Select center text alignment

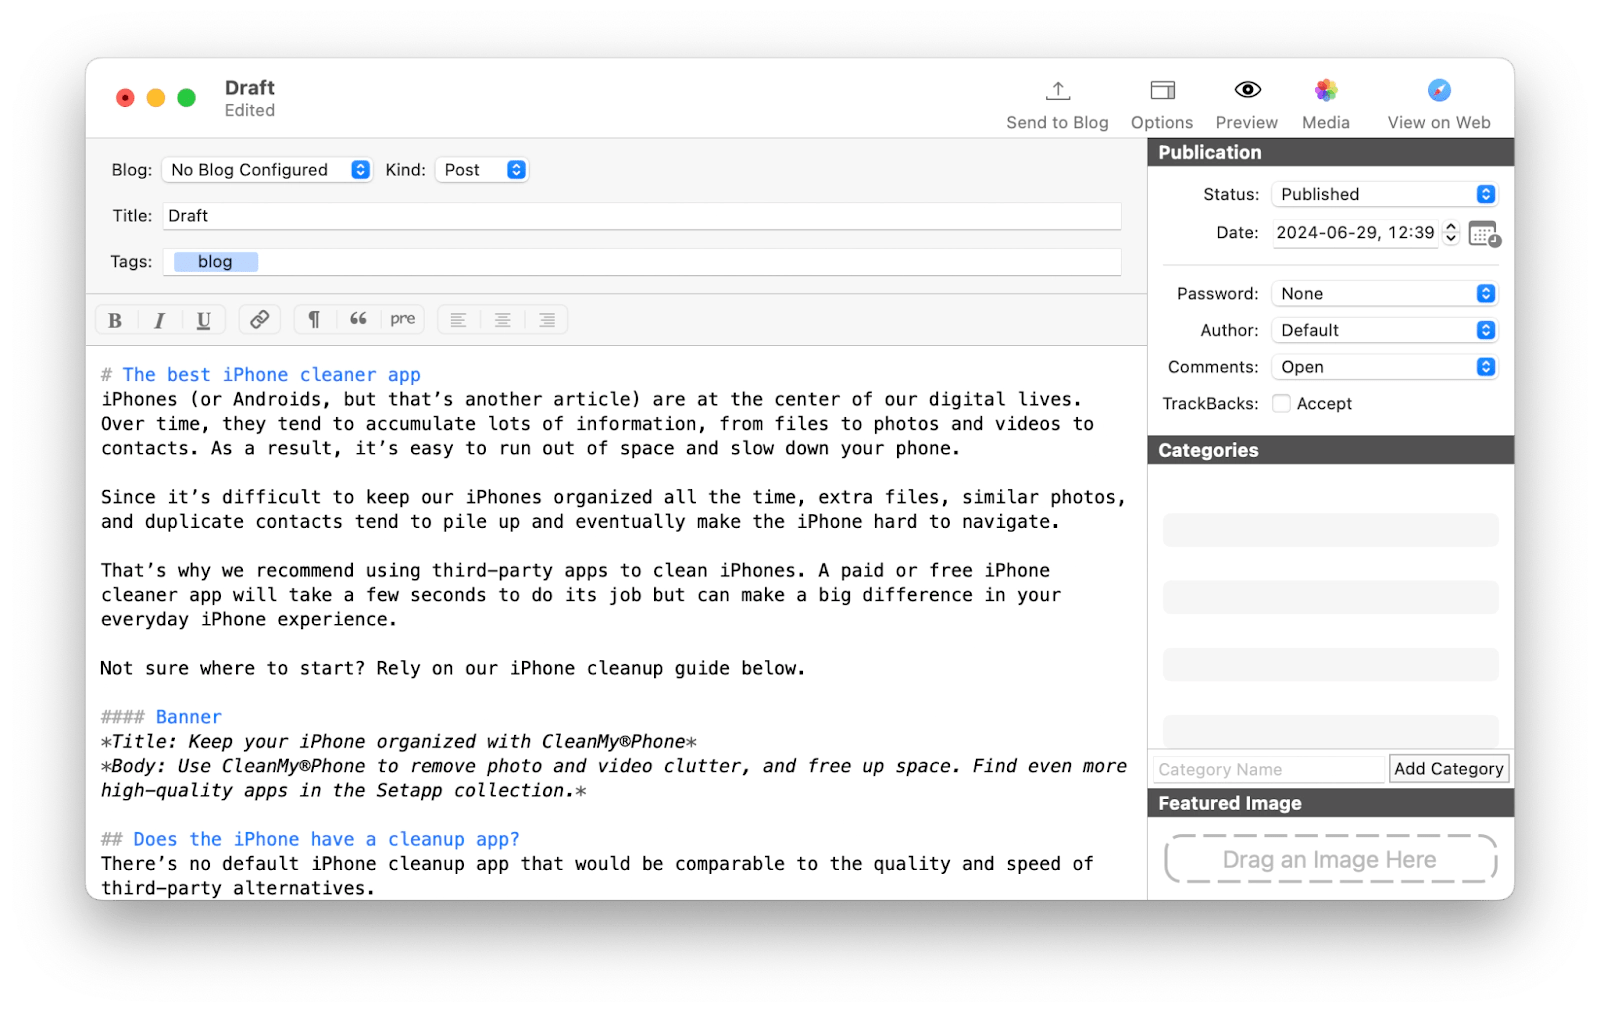pyautogui.click(x=502, y=319)
